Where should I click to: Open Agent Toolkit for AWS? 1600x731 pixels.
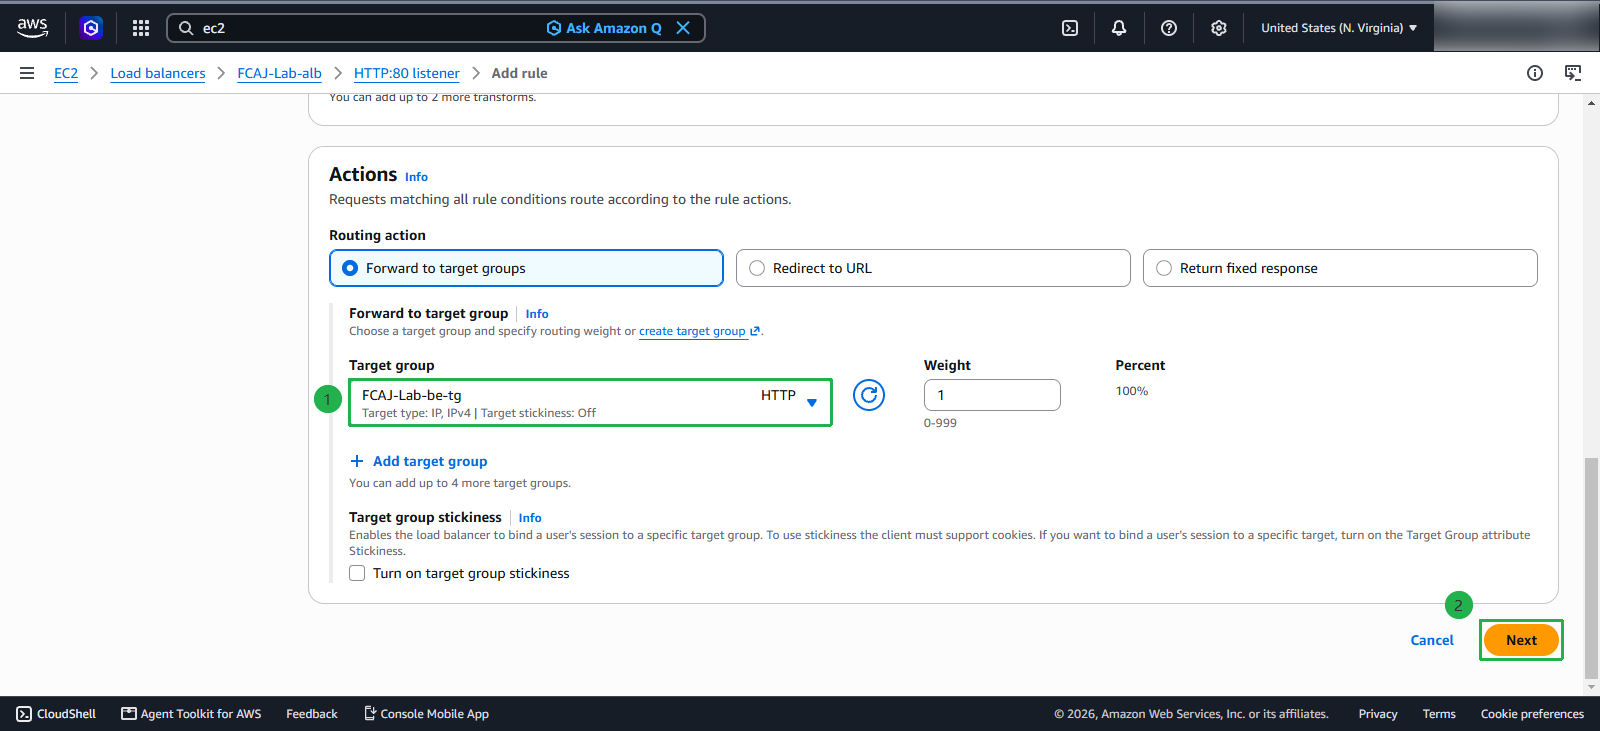(x=191, y=714)
